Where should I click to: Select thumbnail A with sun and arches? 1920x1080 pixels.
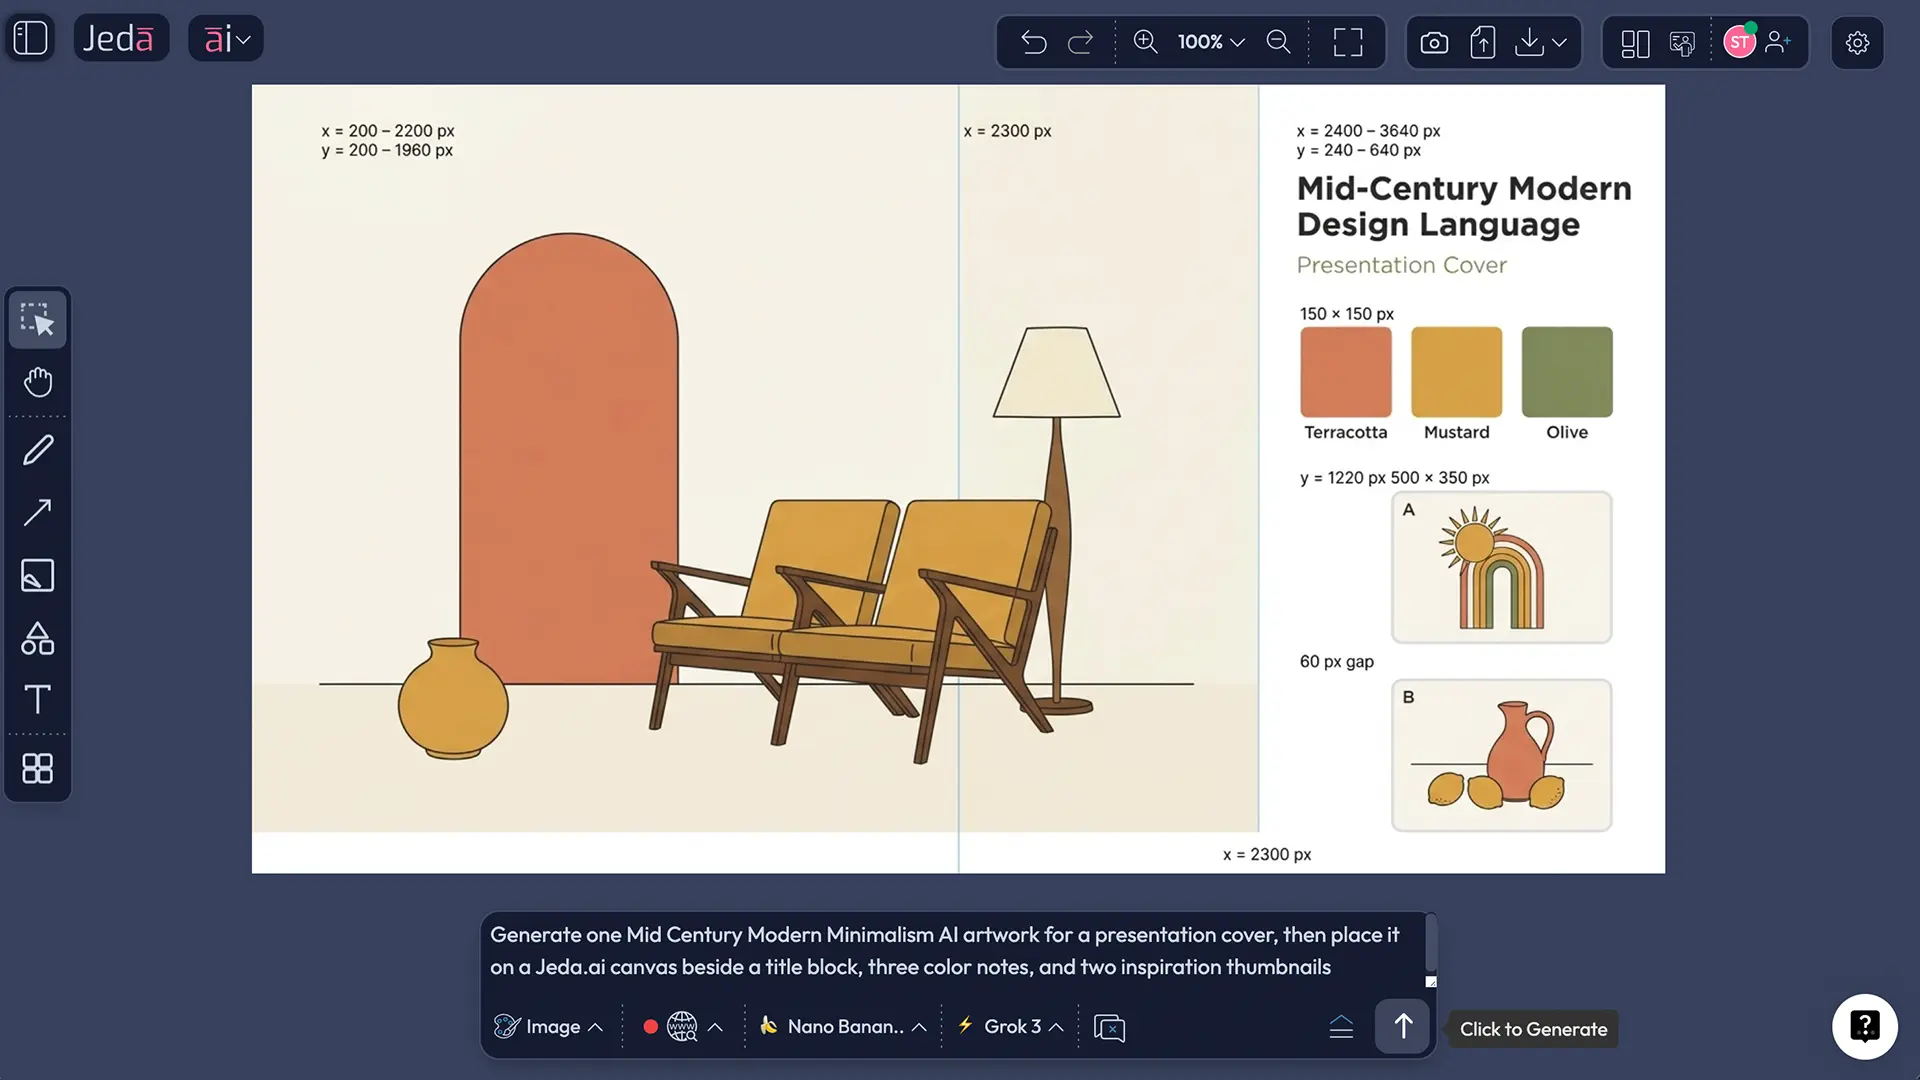(x=1502, y=567)
